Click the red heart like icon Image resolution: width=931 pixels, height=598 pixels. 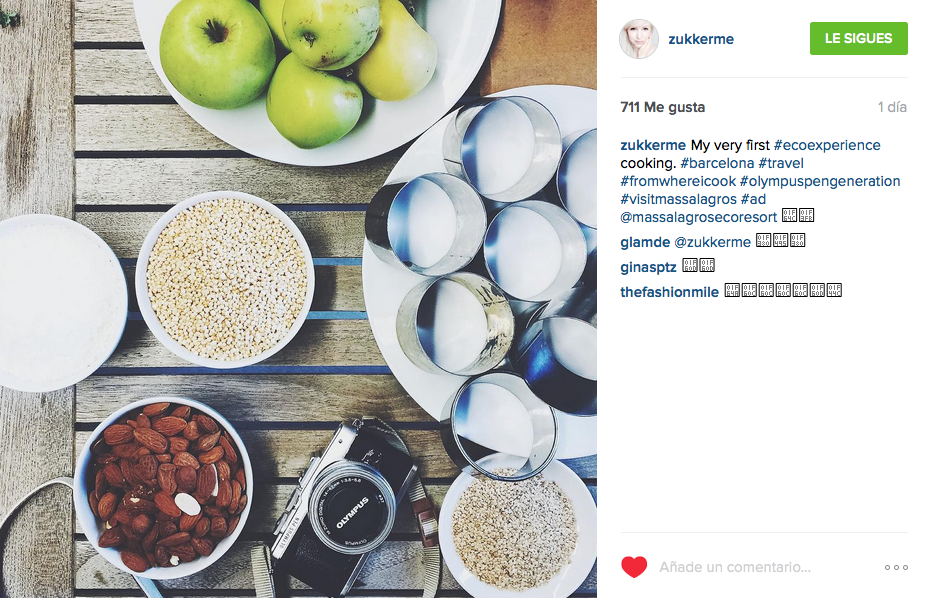pyautogui.click(x=634, y=567)
